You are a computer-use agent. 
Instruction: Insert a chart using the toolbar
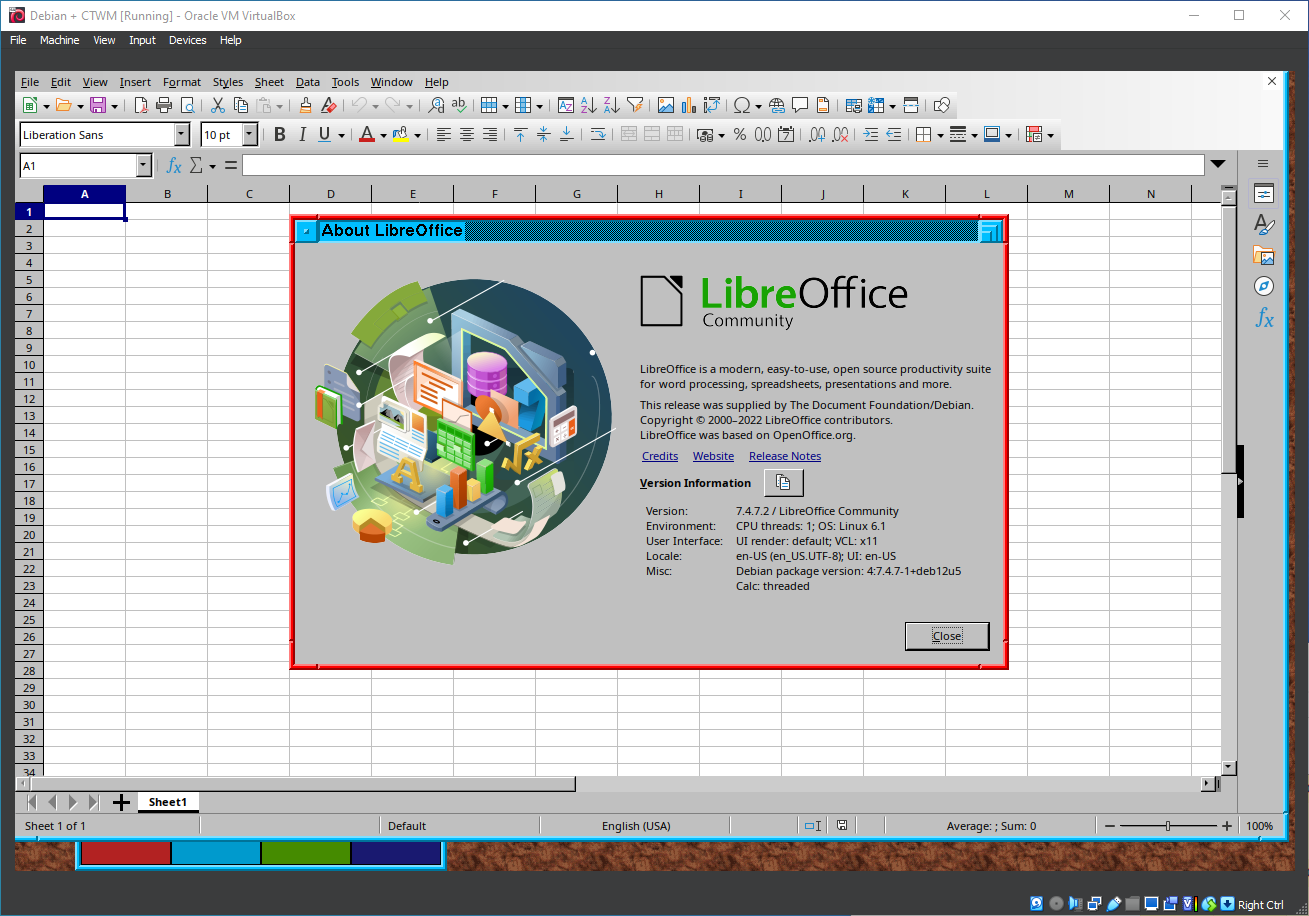coord(688,105)
